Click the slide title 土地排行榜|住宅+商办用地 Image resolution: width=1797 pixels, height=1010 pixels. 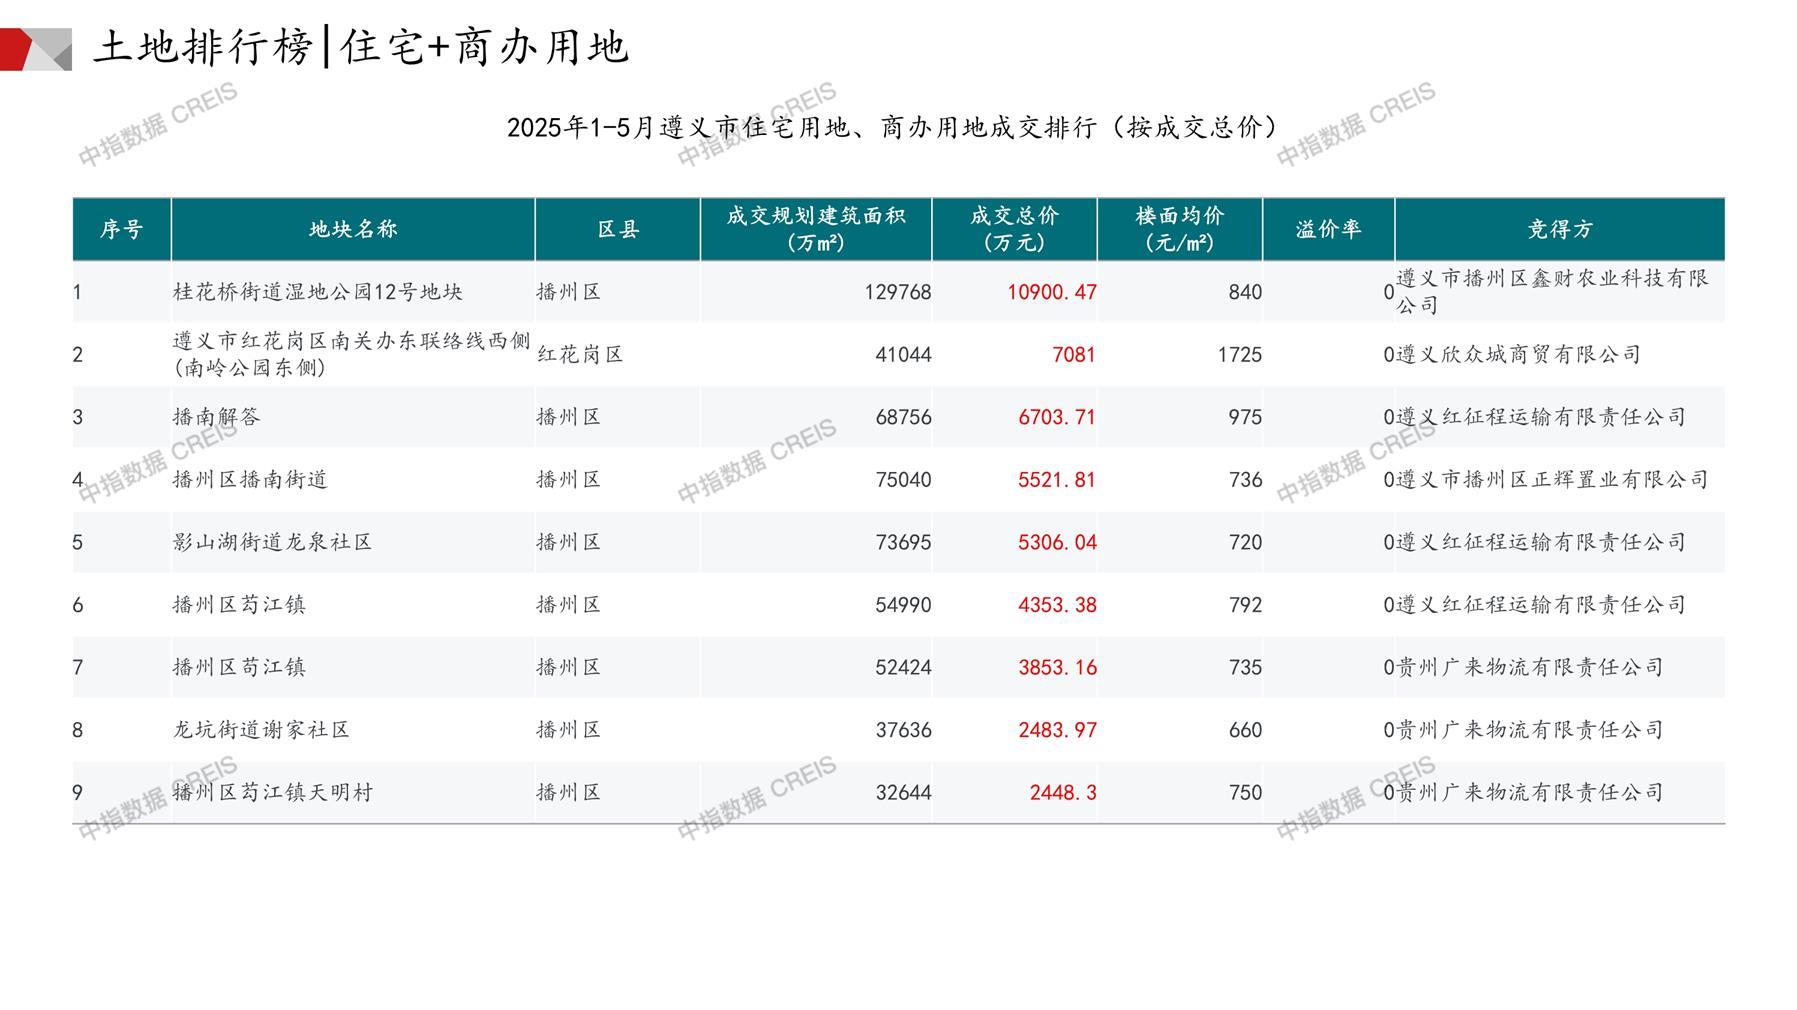pos(360,48)
